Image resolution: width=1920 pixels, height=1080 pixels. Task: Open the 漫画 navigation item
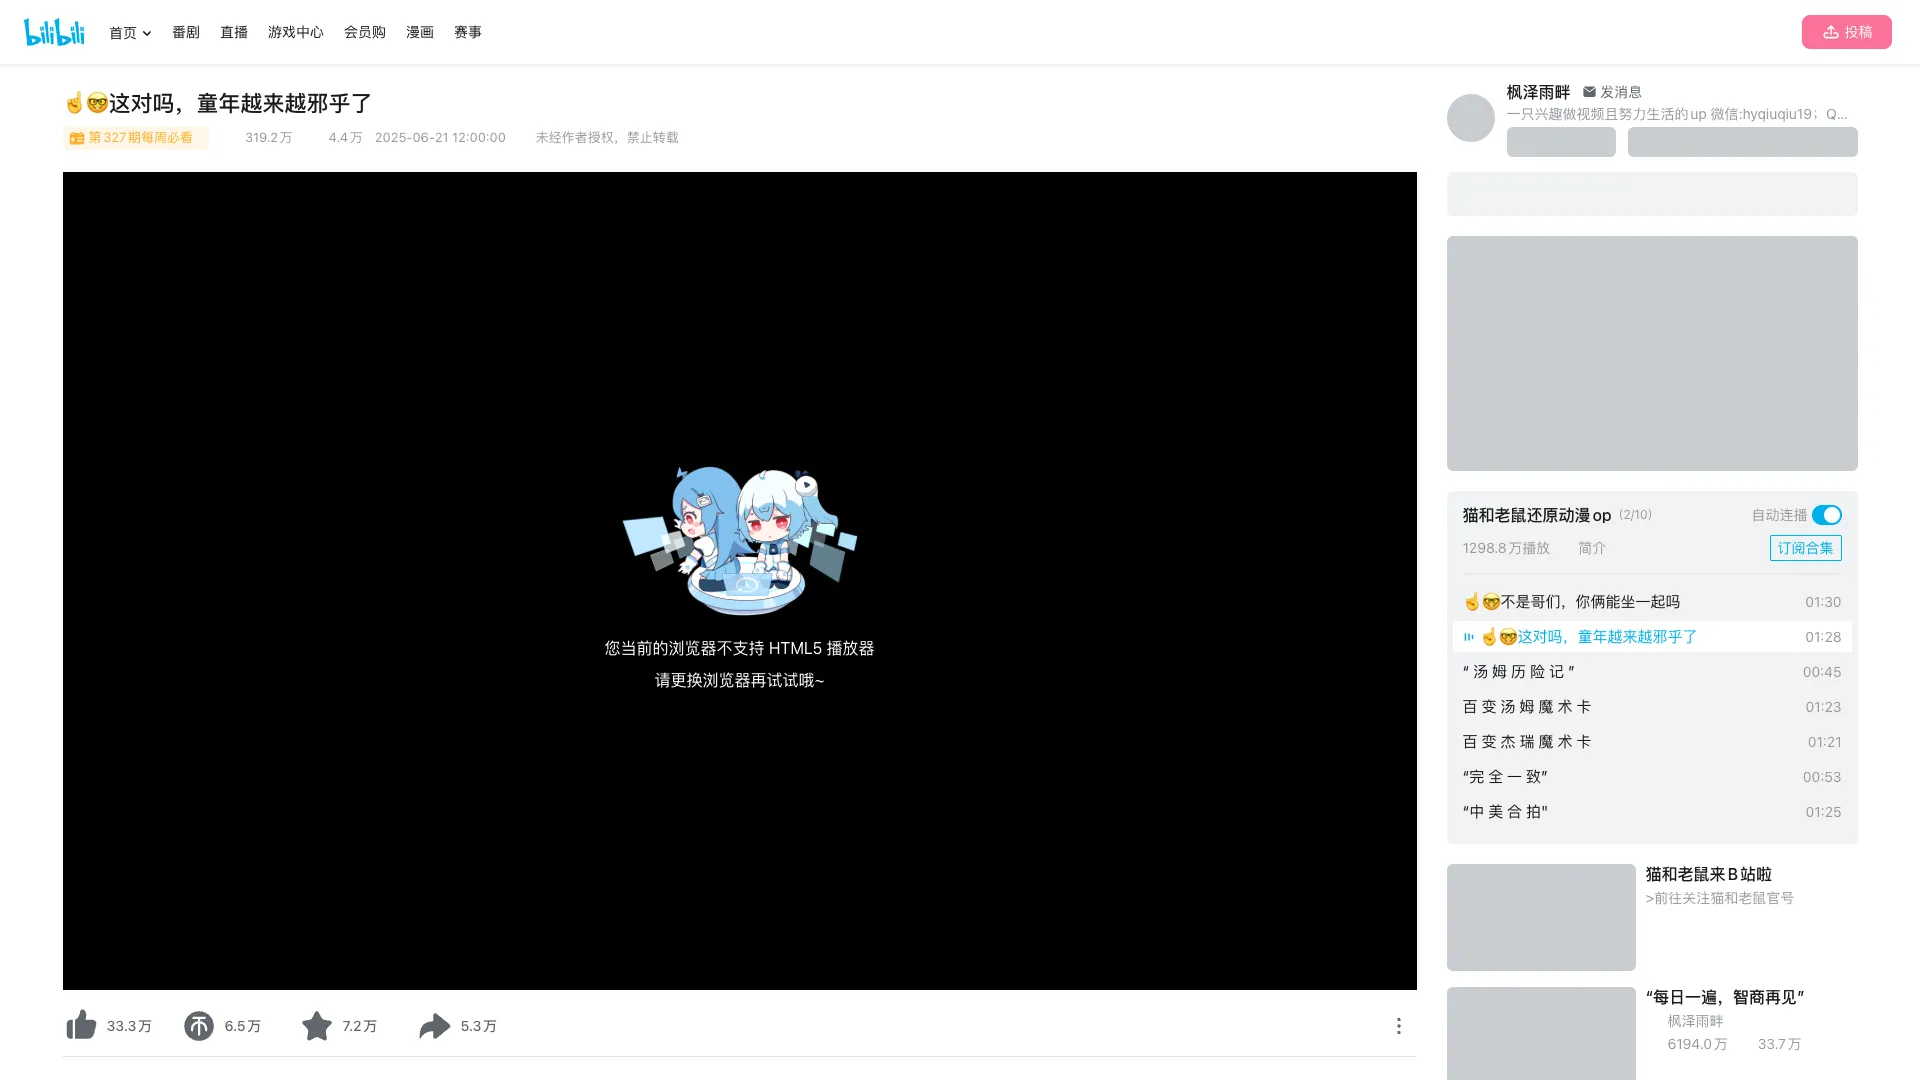[x=420, y=32]
